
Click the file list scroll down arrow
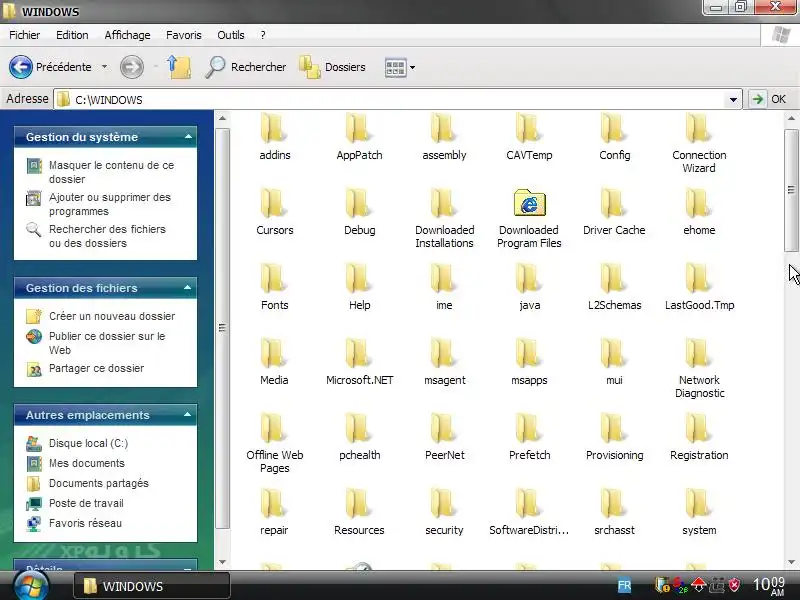click(791, 562)
